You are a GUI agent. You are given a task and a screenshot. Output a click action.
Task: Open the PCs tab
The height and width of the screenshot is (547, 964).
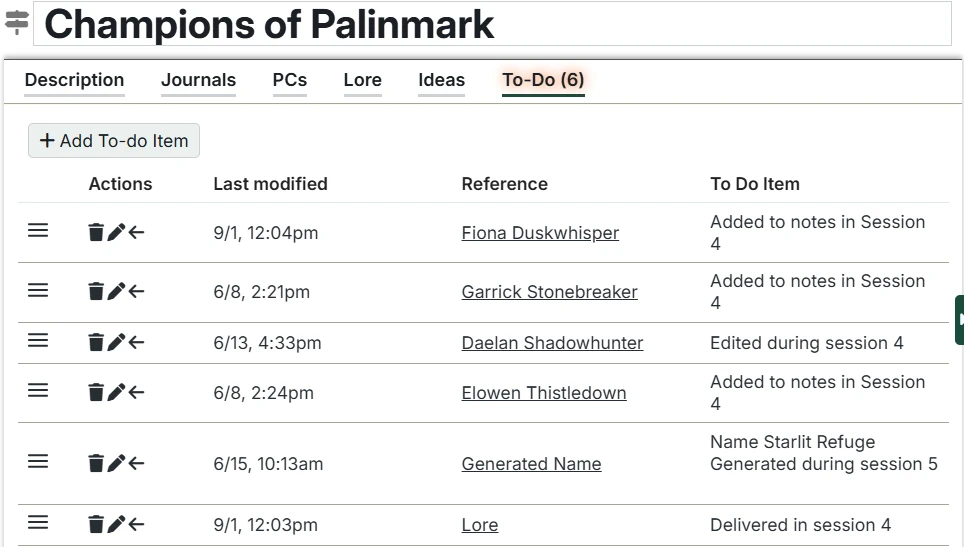[x=290, y=80]
